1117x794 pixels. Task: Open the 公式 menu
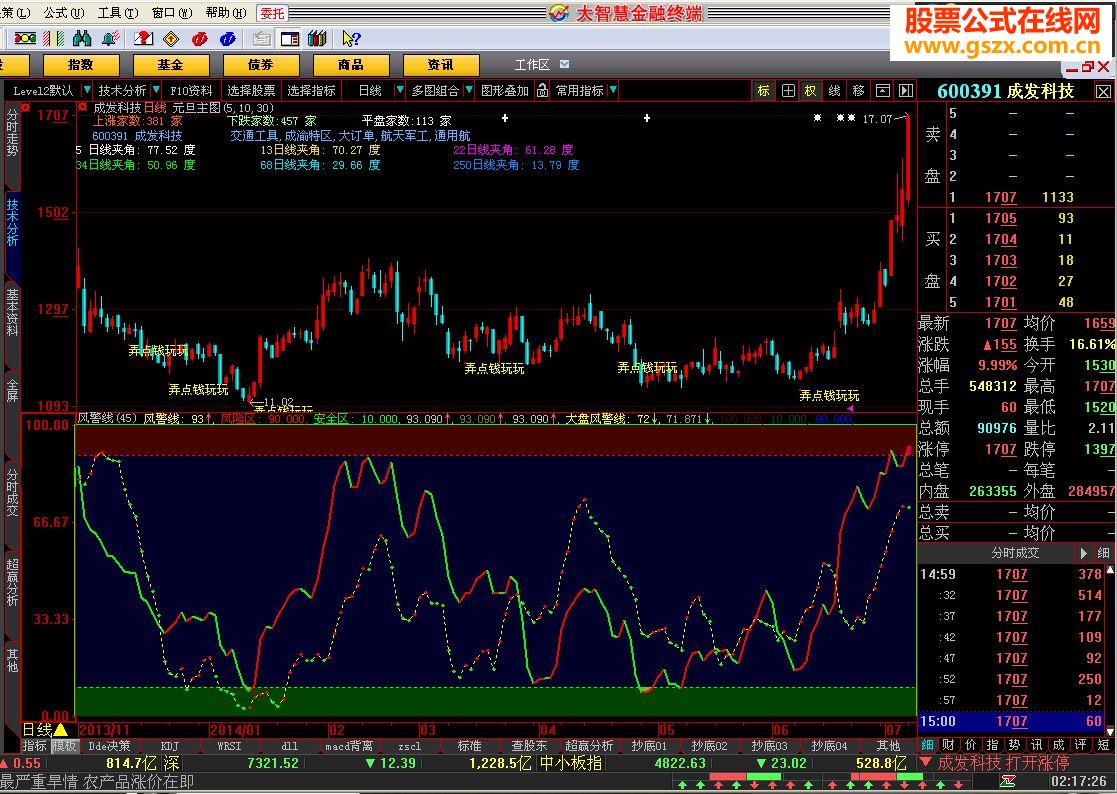(63, 13)
